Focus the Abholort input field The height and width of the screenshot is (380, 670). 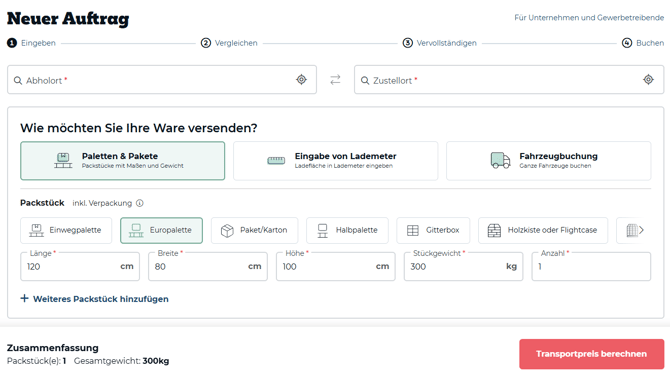click(162, 80)
